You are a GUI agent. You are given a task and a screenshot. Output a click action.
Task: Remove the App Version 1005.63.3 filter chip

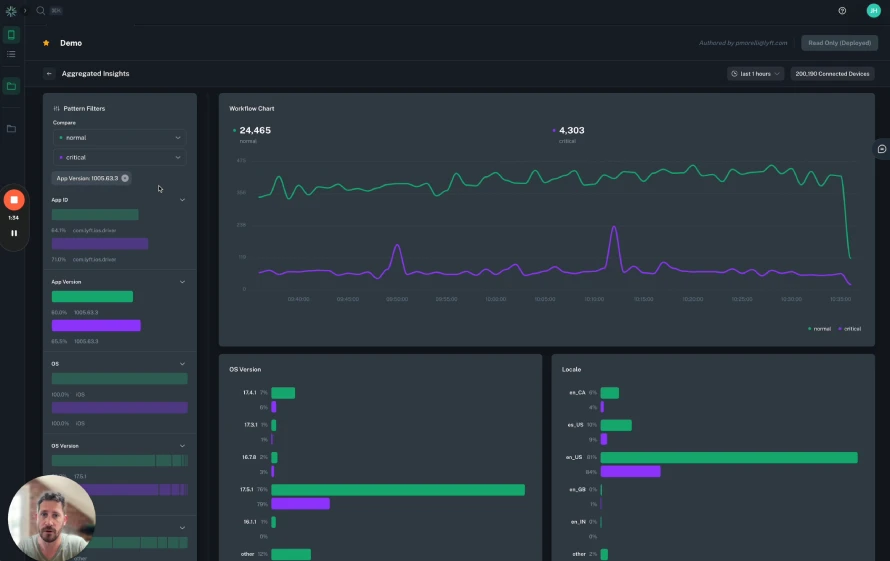pyautogui.click(x=125, y=178)
